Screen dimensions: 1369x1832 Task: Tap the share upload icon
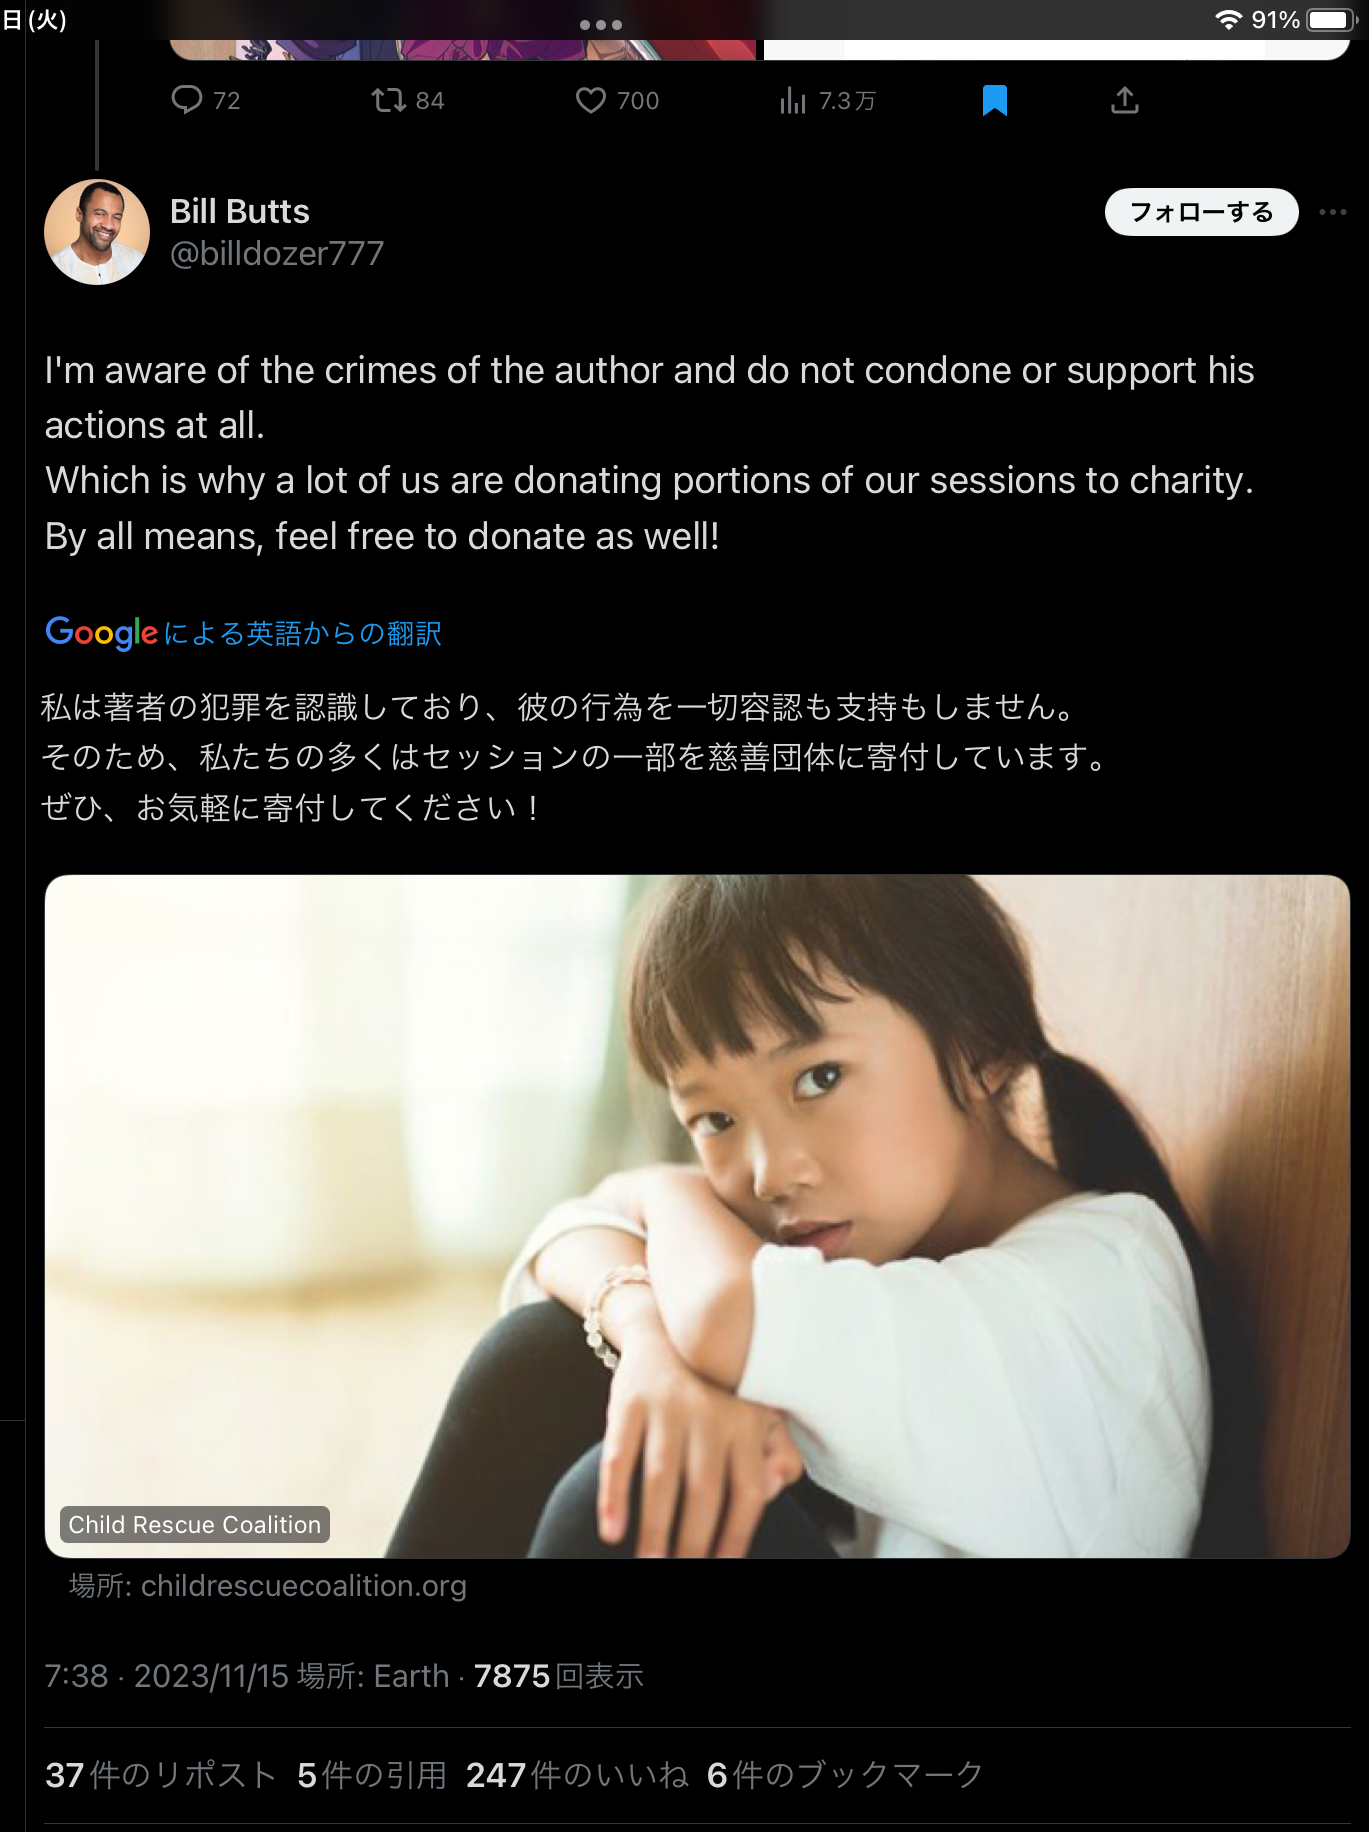[x=1125, y=100]
